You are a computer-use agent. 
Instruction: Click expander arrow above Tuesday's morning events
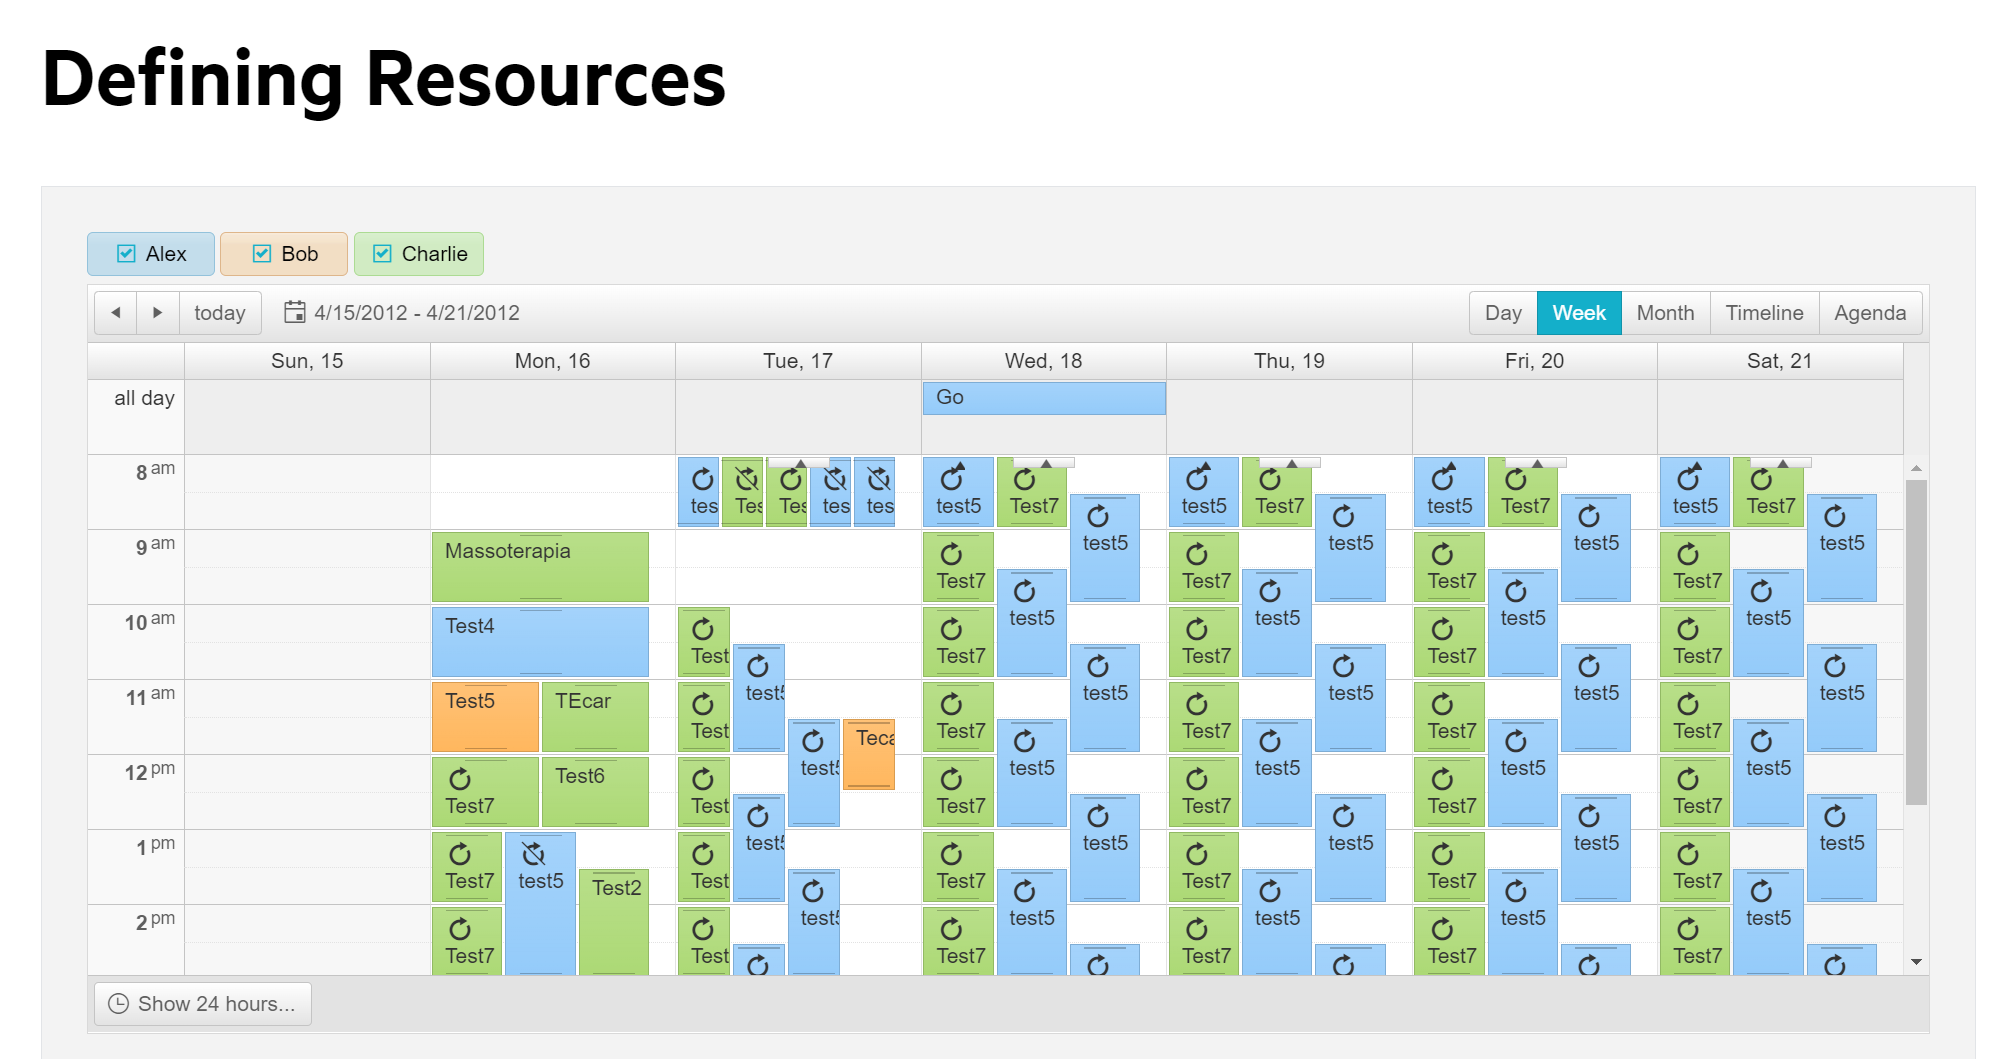point(800,462)
